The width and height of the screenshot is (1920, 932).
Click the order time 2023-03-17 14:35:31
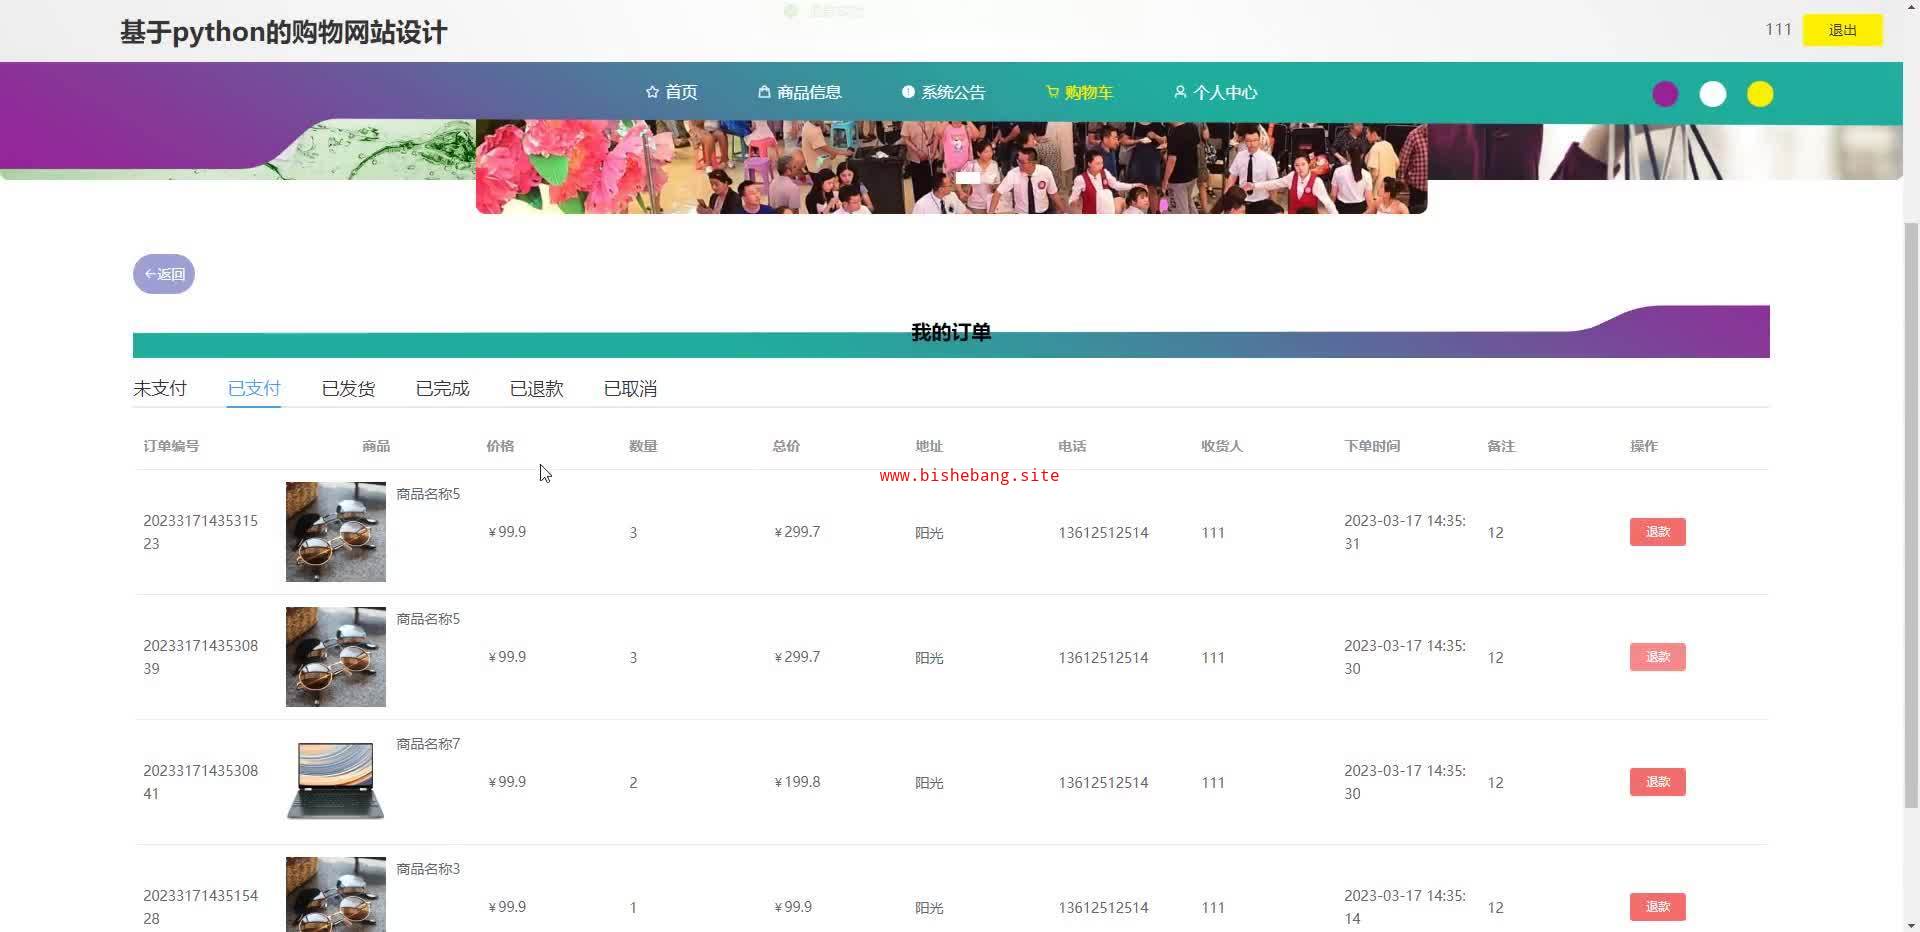coord(1405,532)
